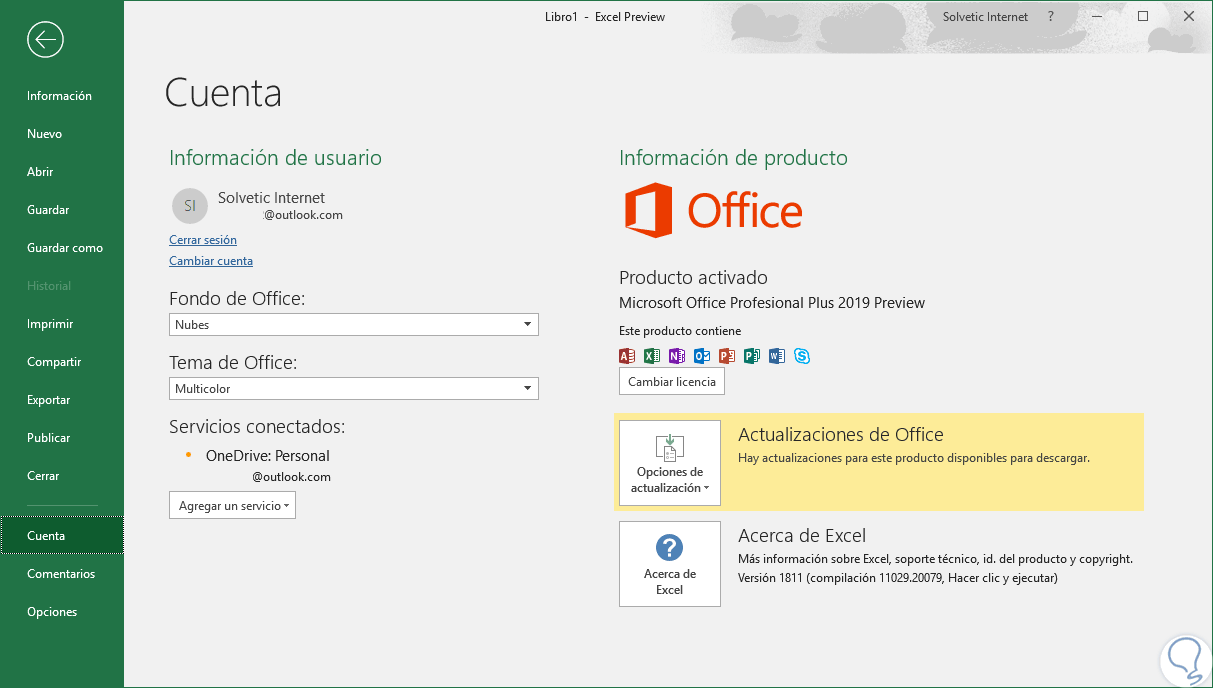The image size is (1213, 688).
Task: Open the help question mark in title bar
Action: click(x=1051, y=17)
